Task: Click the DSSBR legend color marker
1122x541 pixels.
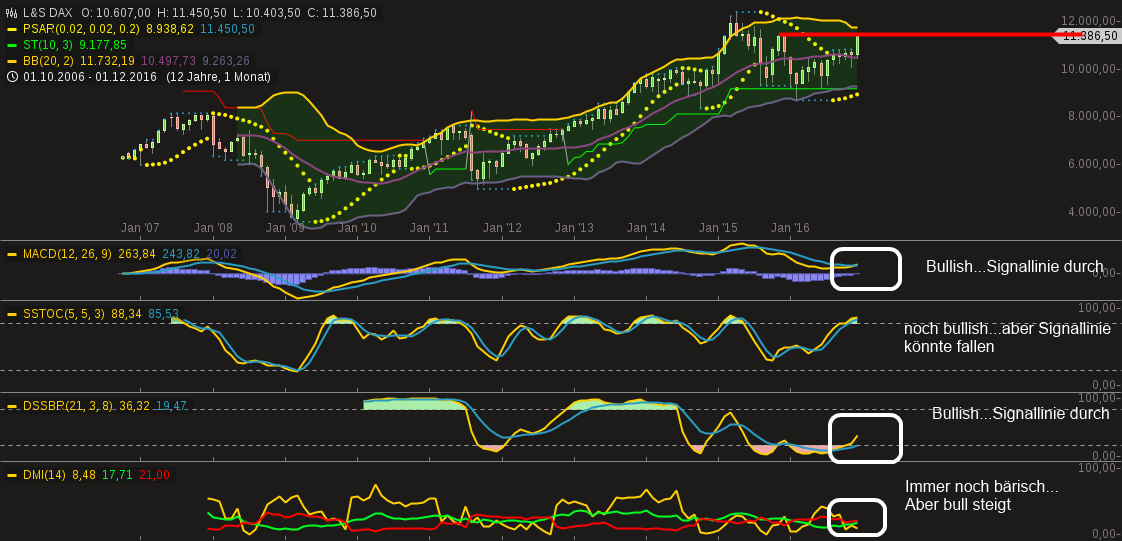Action: tap(11, 406)
